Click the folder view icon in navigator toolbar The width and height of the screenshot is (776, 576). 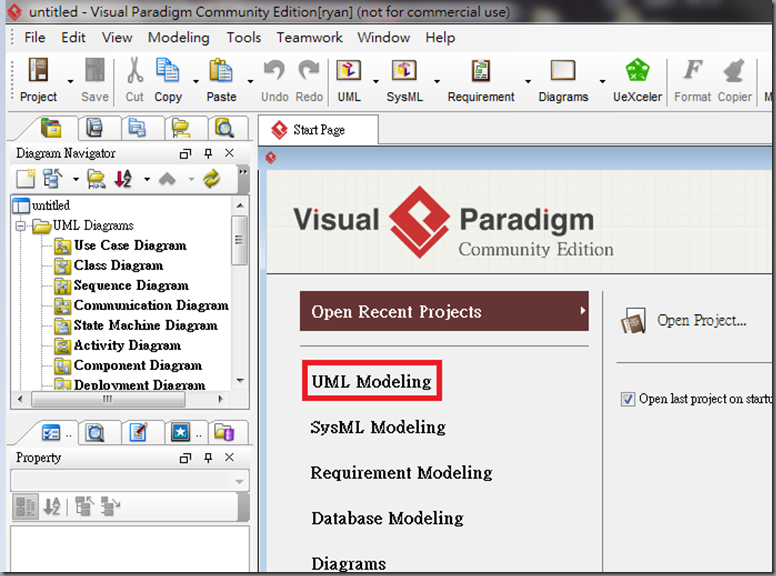pos(96,179)
